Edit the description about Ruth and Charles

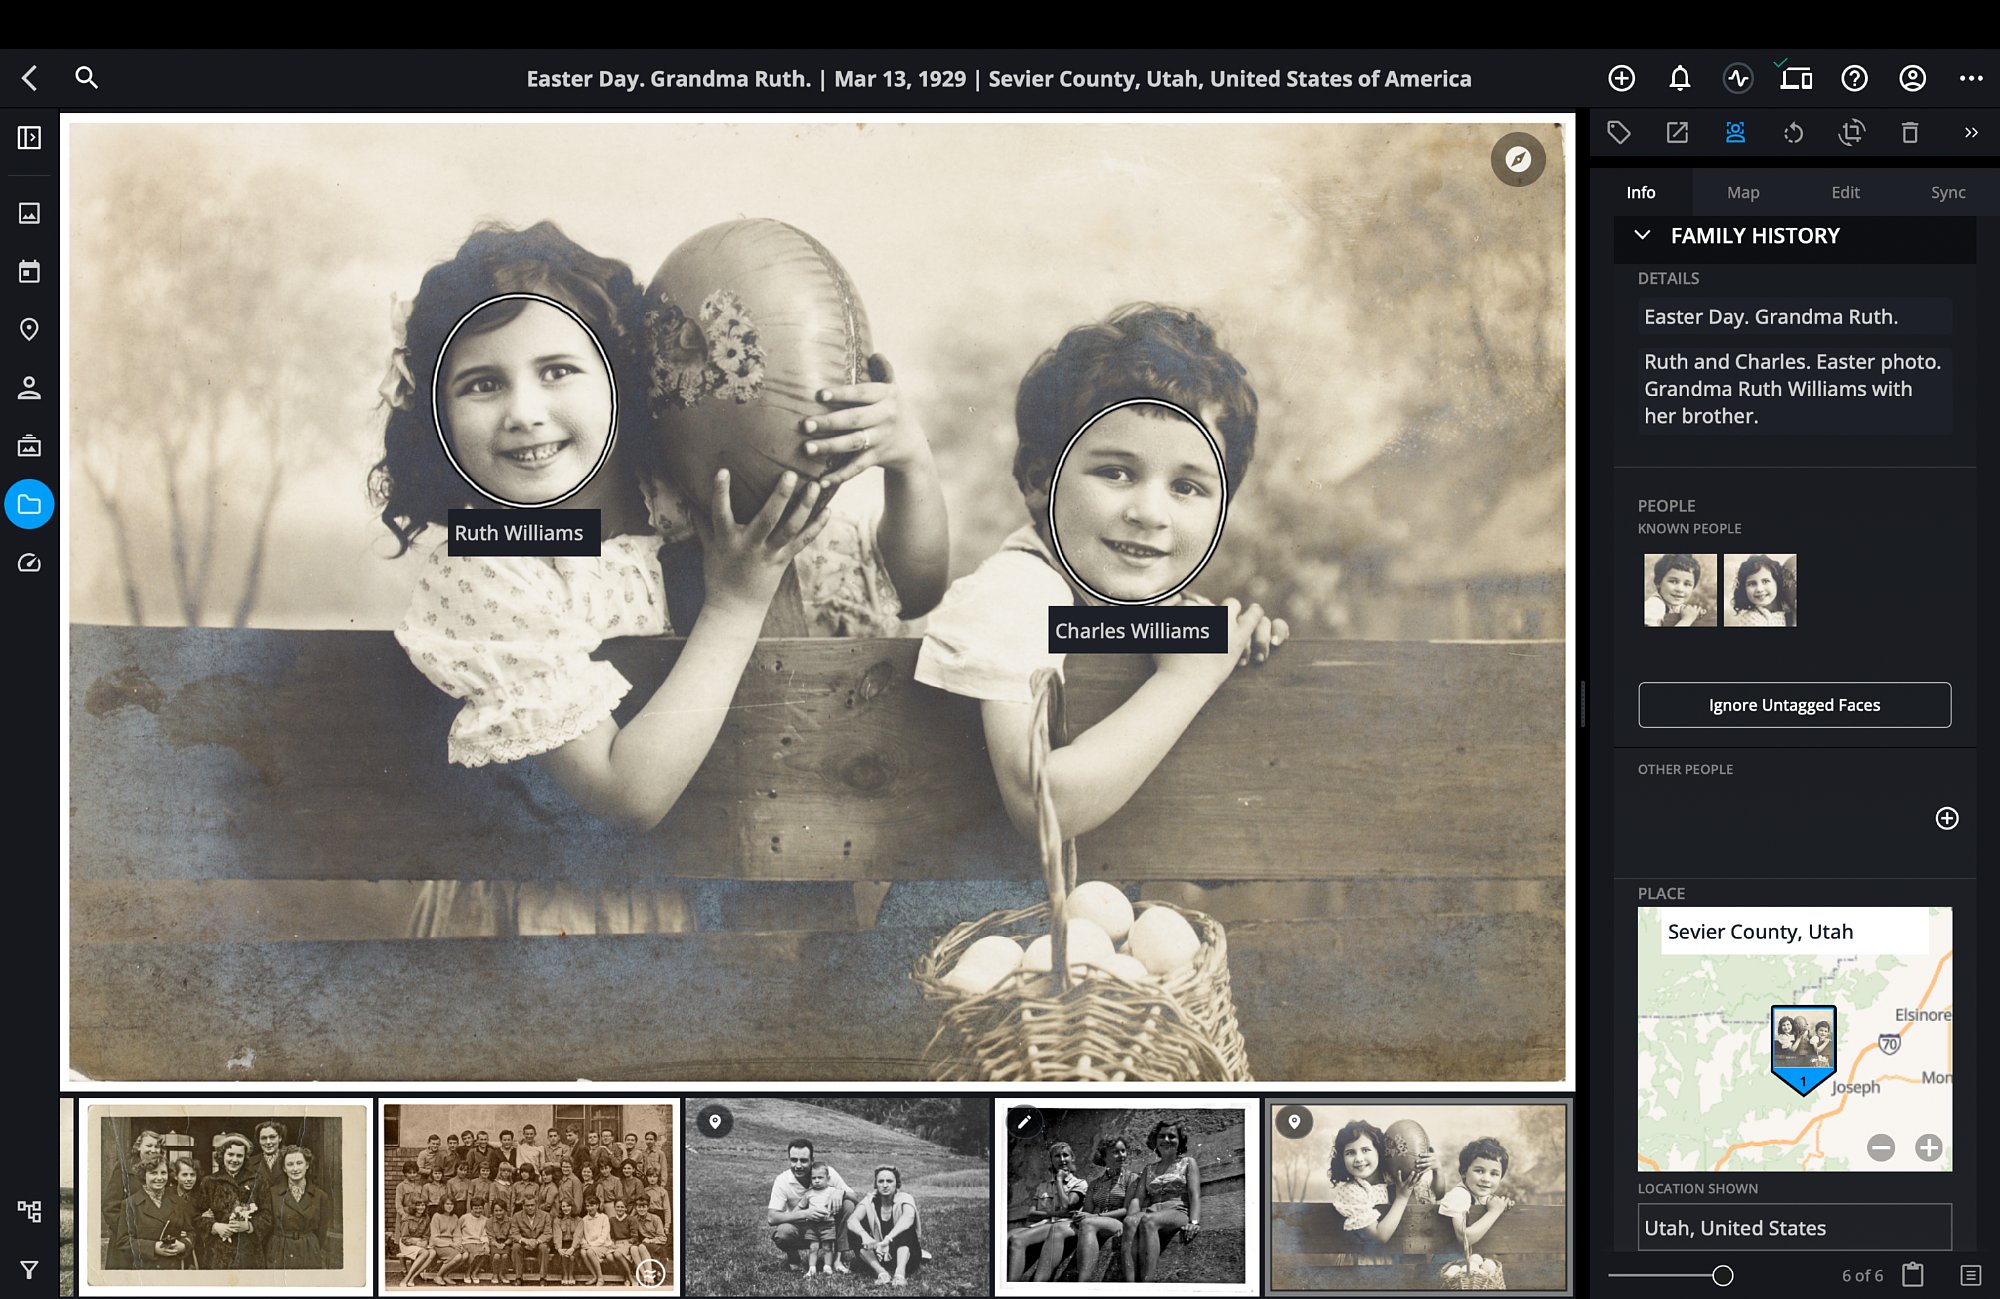coord(1795,388)
